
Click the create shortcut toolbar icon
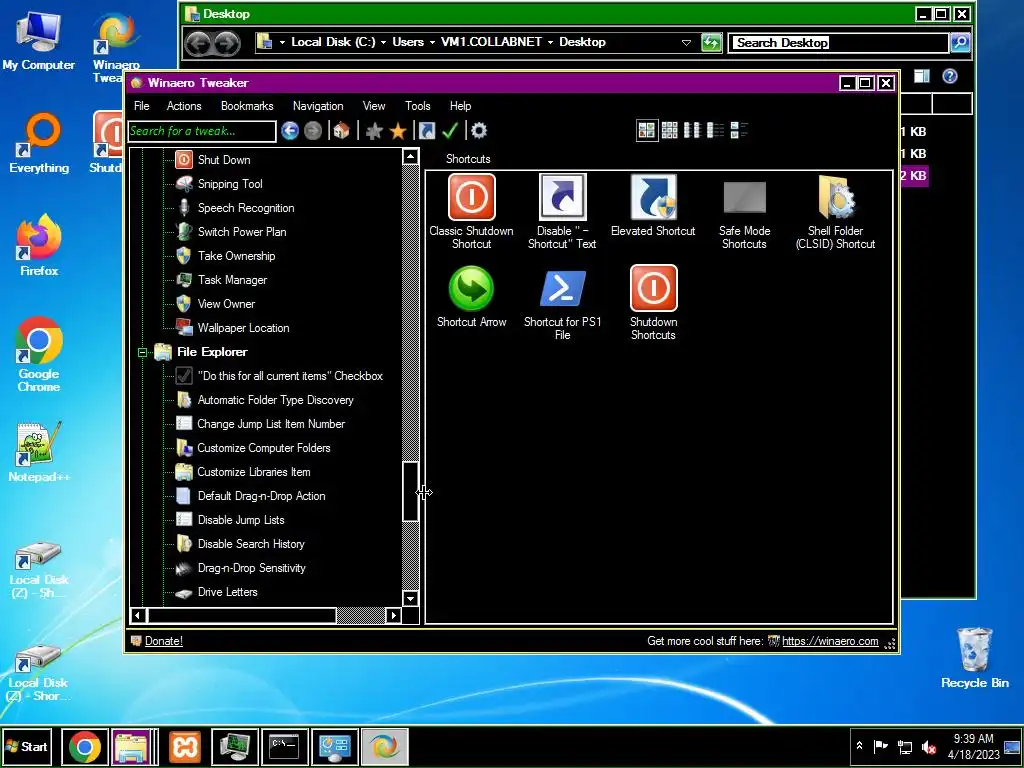(x=426, y=131)
